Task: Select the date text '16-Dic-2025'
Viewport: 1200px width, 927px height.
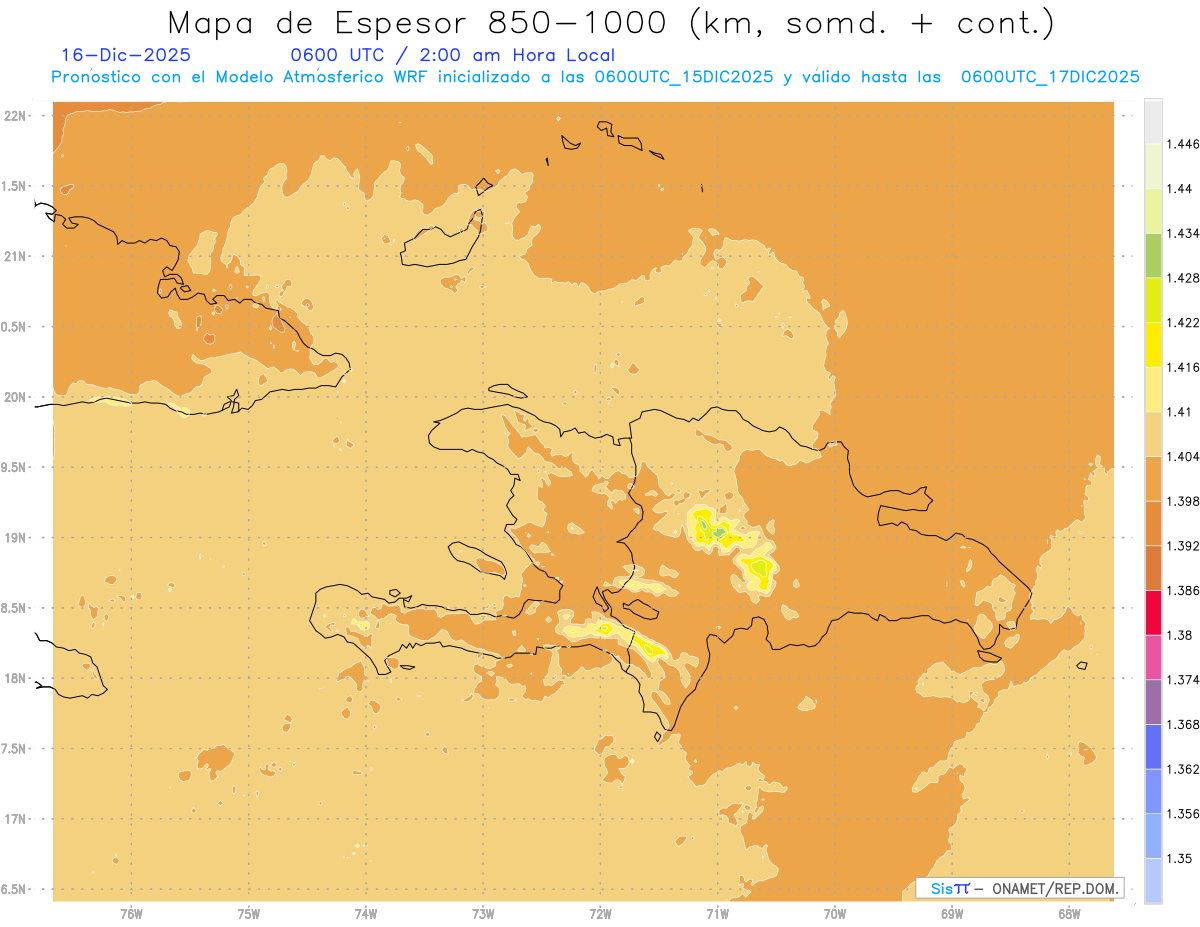Action: pyautogui.click(x=126, y=55)
